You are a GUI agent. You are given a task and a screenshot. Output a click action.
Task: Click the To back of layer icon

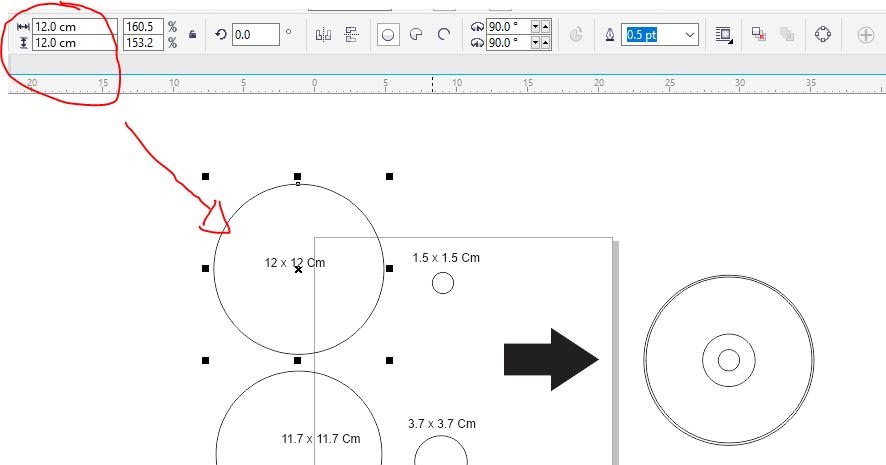[787, 34]
